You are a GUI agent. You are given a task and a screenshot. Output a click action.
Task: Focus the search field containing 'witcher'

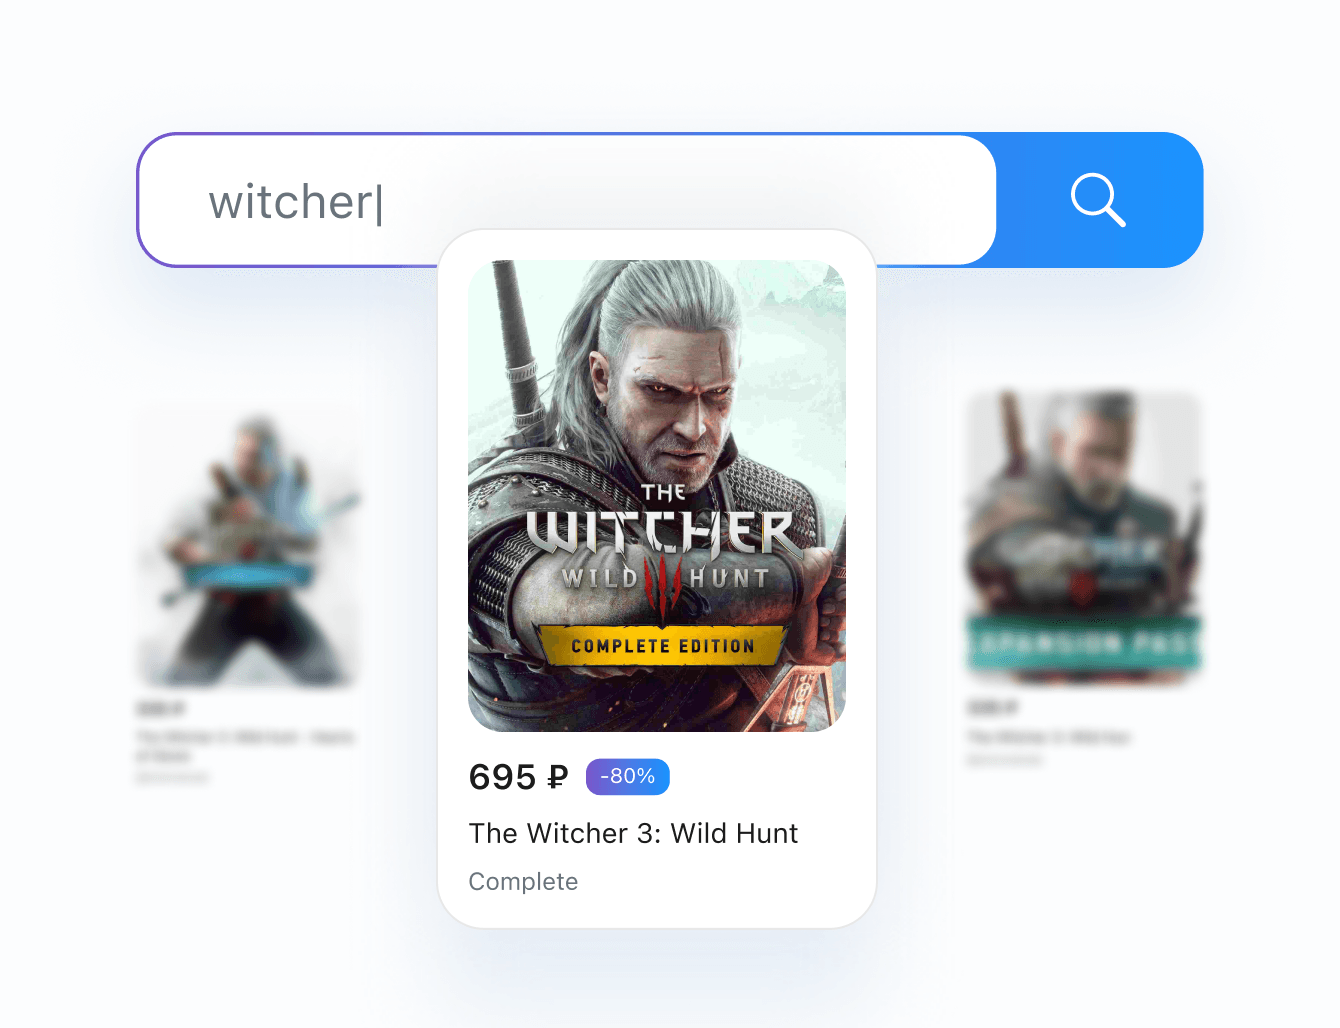(x=567, y=200)
